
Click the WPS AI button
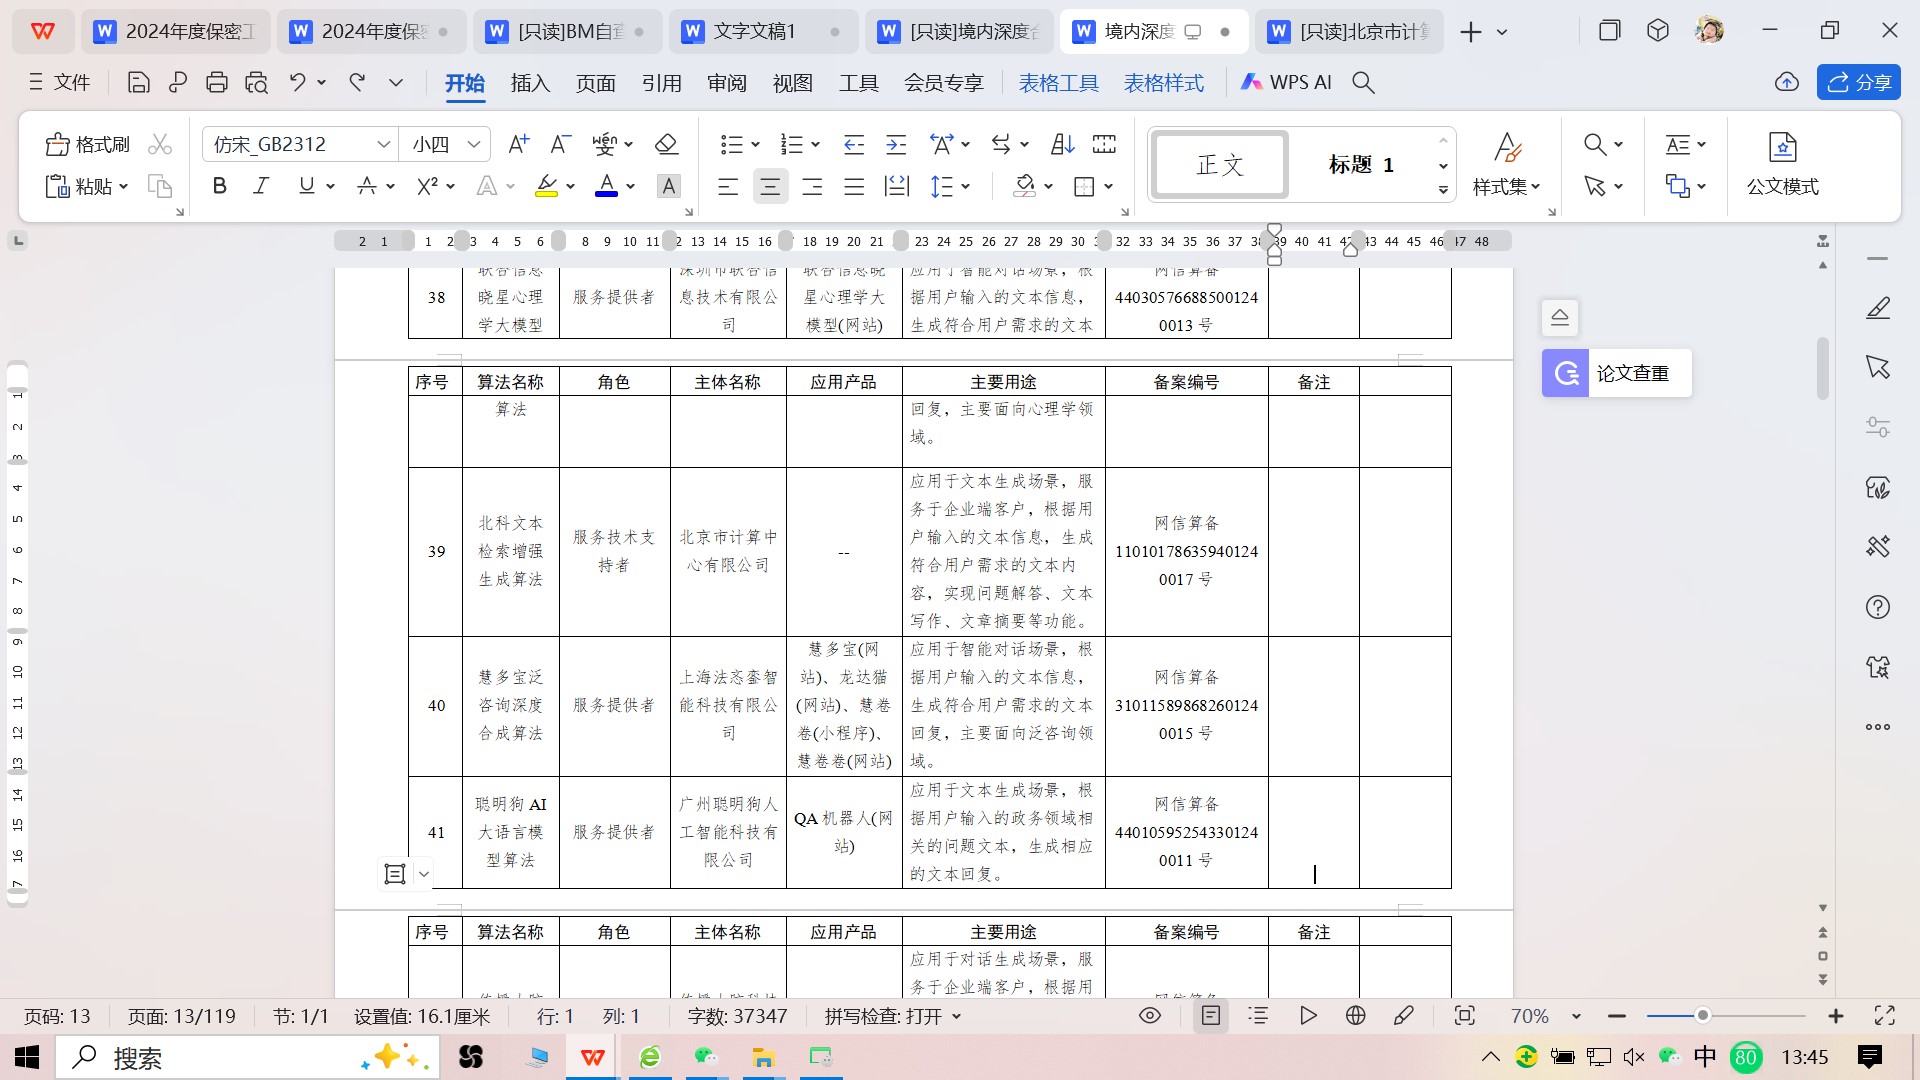click(x=1286, y=82)
